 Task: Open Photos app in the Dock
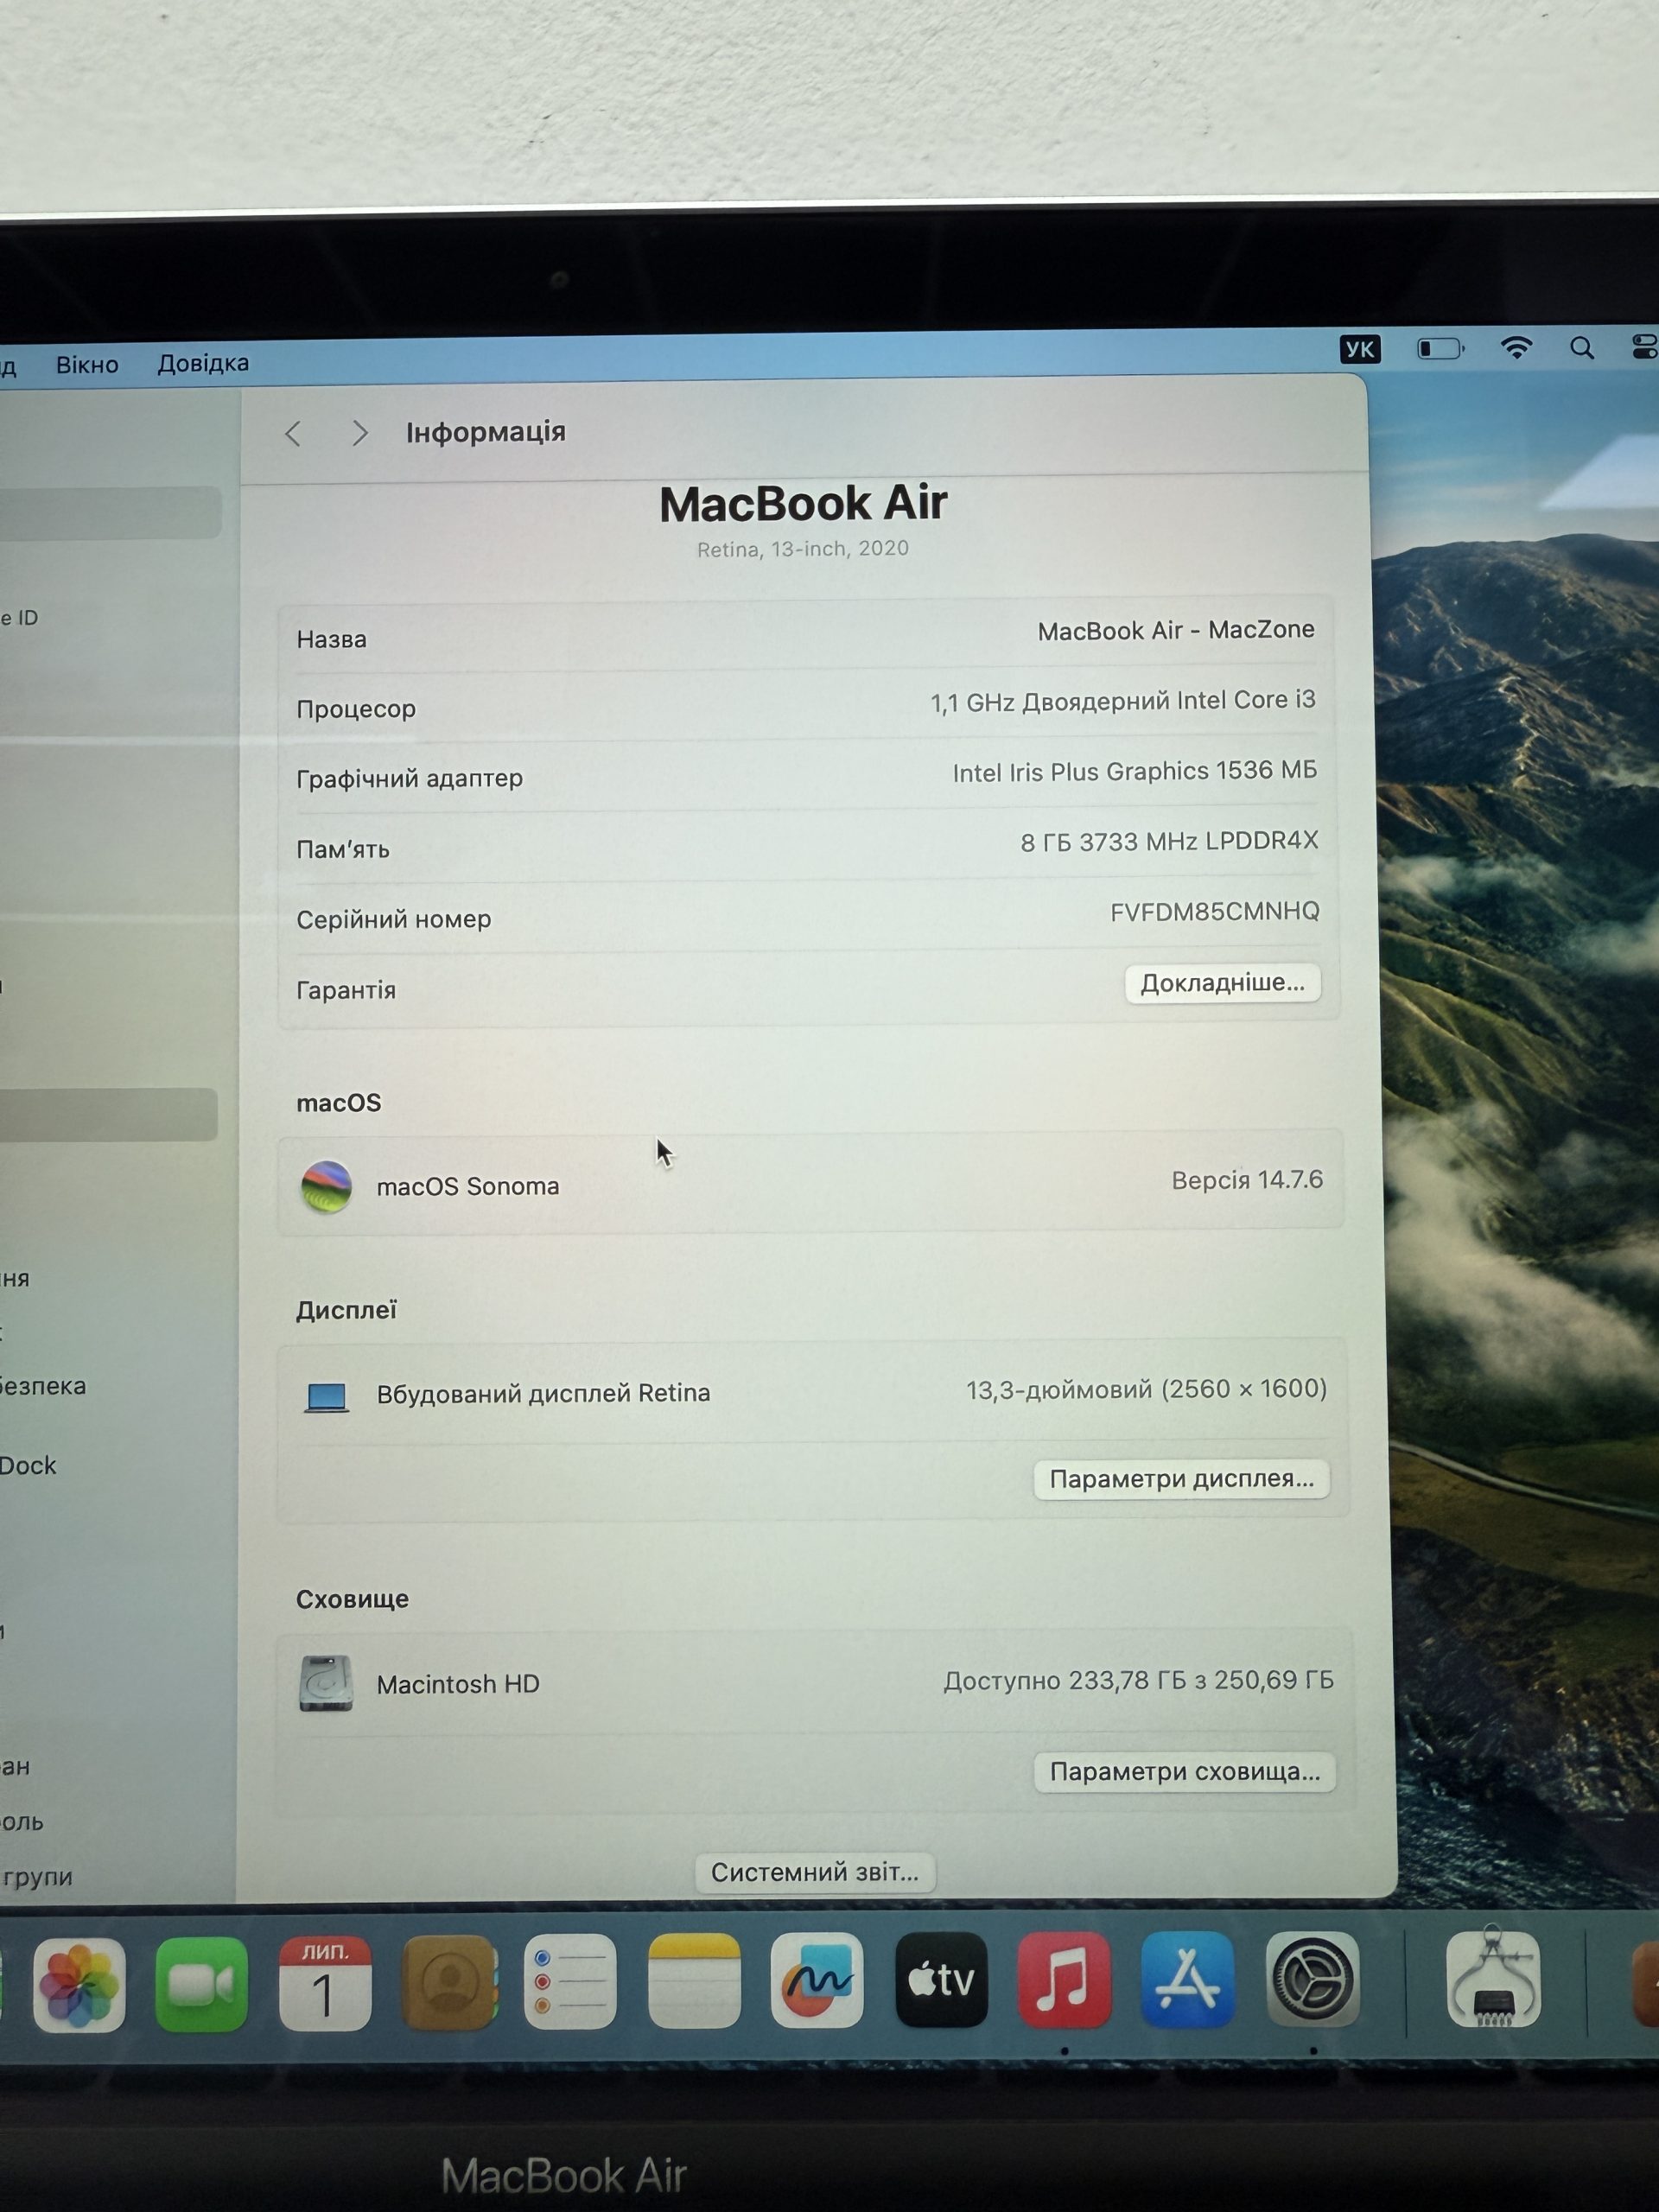pos(79,1984)
